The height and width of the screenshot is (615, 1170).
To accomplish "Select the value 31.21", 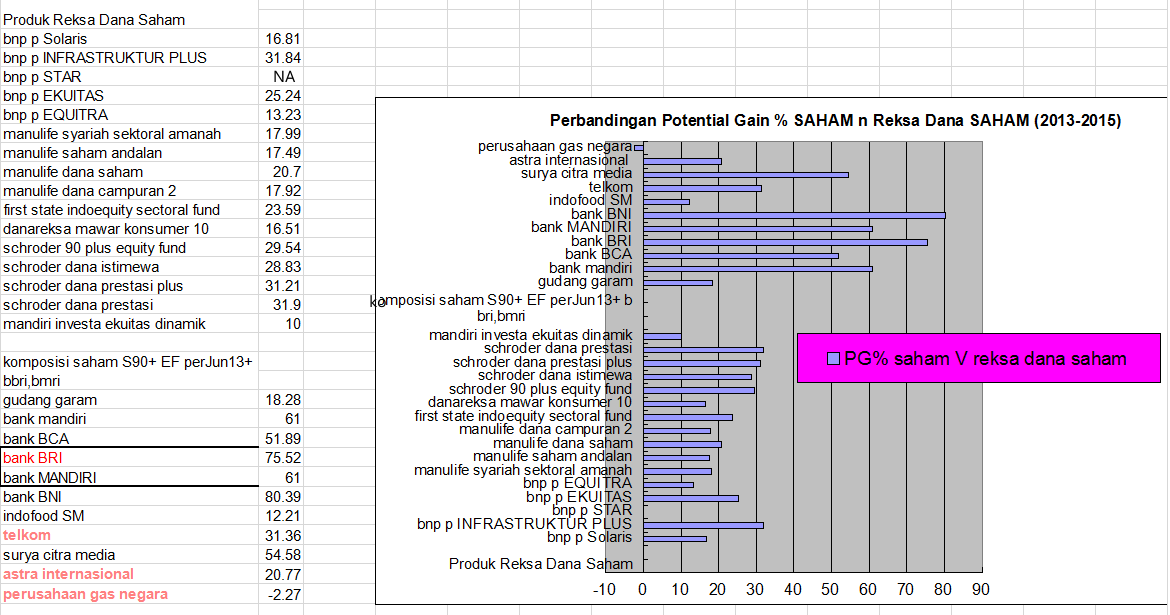I will tap(281, 287).
